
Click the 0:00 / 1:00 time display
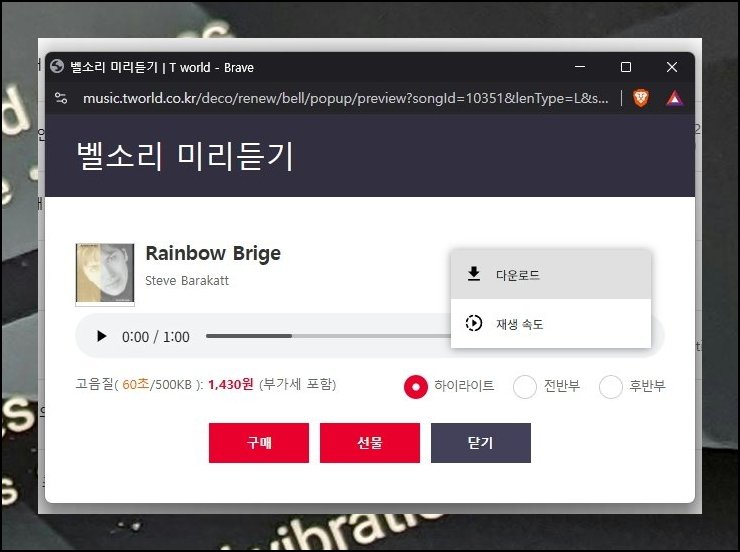click(x=156, y=337)
